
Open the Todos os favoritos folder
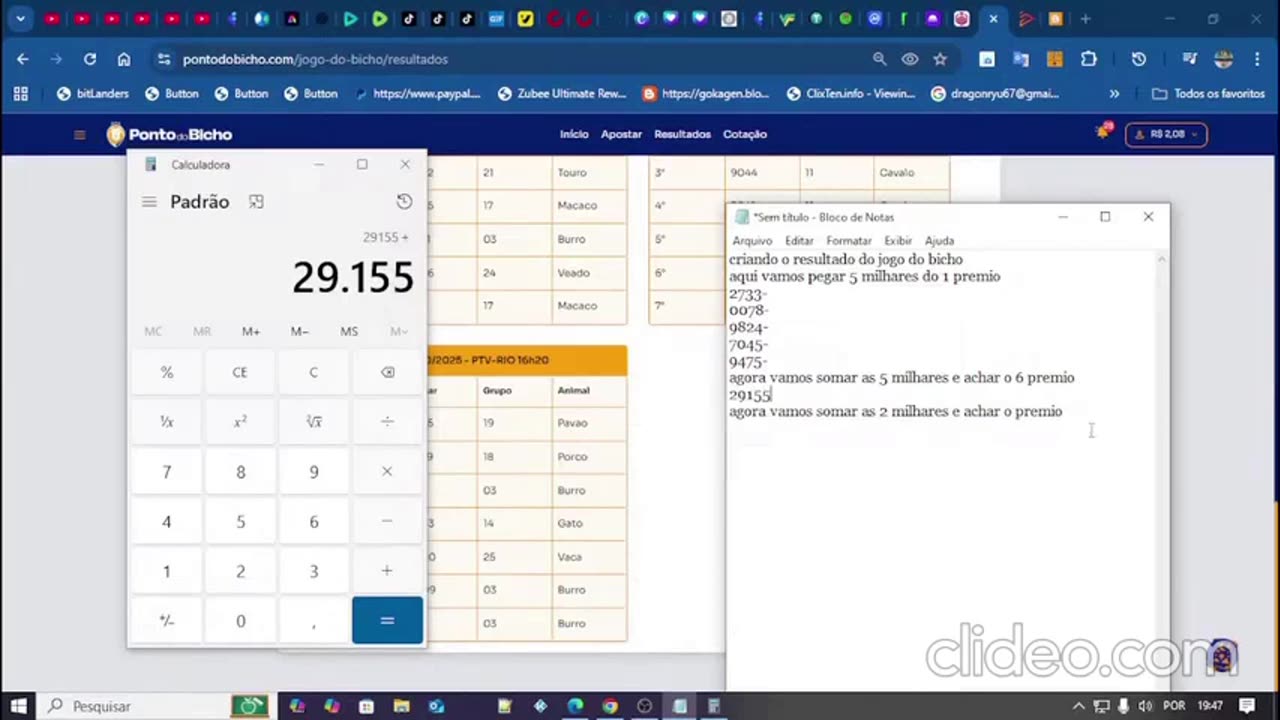click(x=1208, y=93)
